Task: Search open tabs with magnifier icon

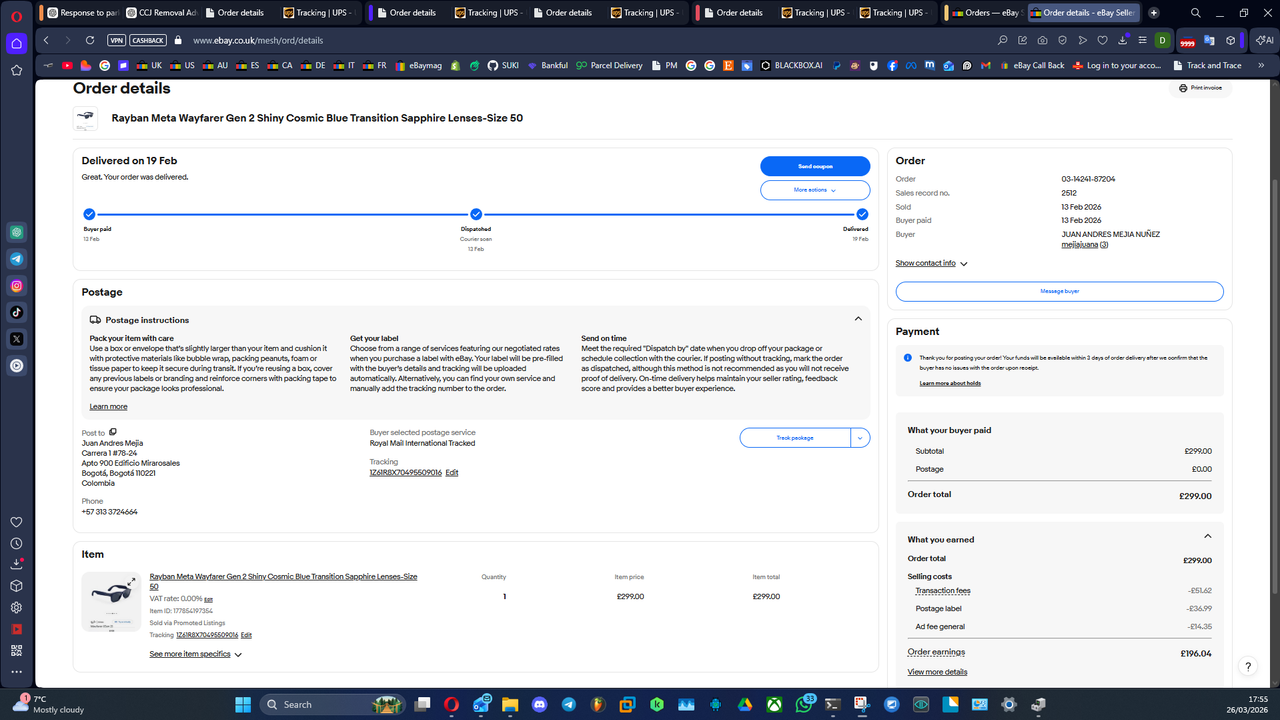Action: pos(1196,13)
